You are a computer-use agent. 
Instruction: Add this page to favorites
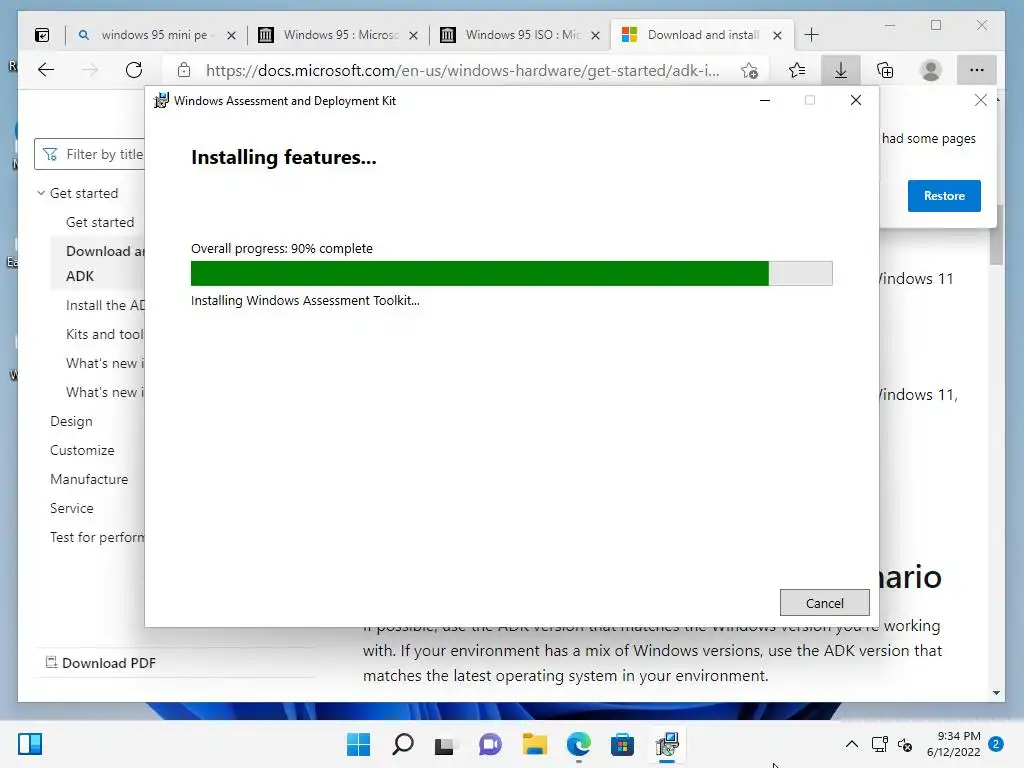(x=750, y=71)
